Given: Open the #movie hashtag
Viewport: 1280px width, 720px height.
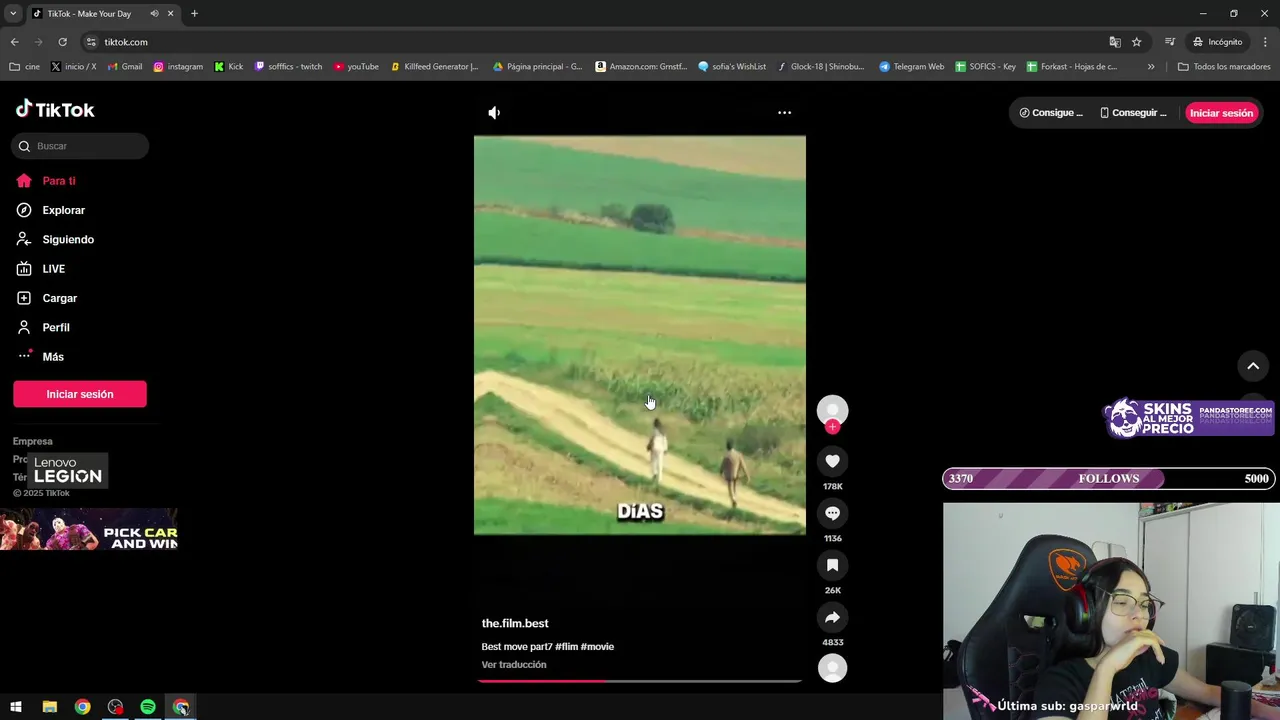Looking at the screenshot, I should pyautogui.click(x=597, y=647).
